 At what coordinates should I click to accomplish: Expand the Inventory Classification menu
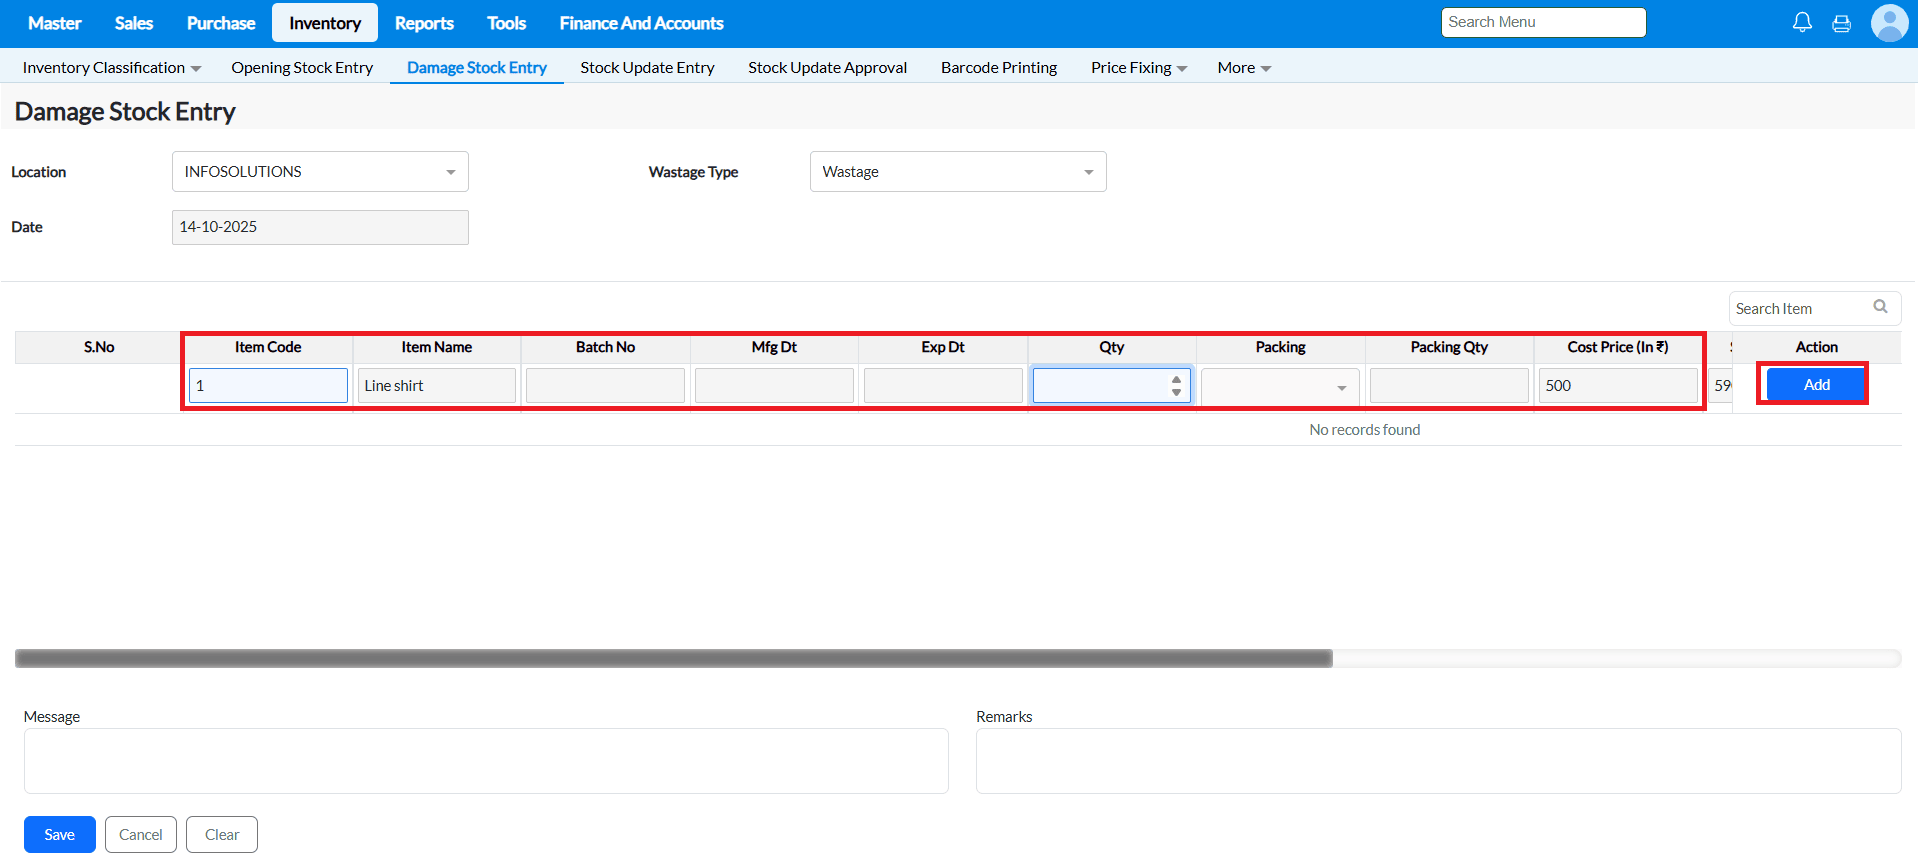click(111, 68)
